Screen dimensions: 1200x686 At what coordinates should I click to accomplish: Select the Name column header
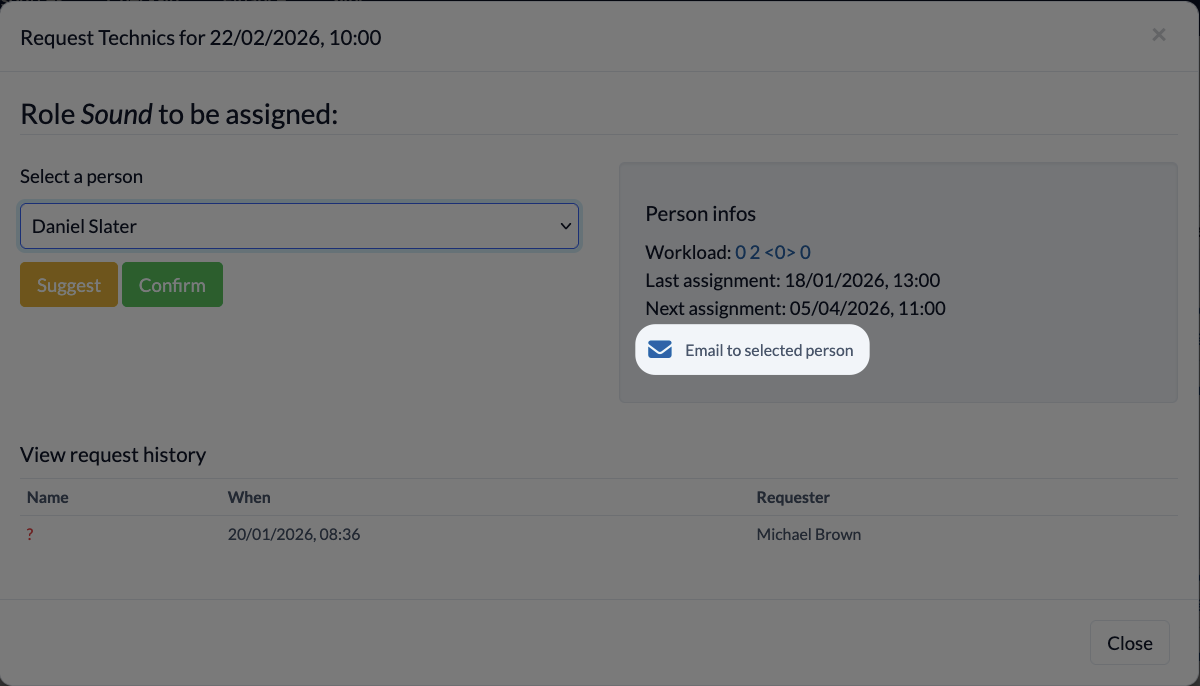pyautogui.click(x=48, y=497)
